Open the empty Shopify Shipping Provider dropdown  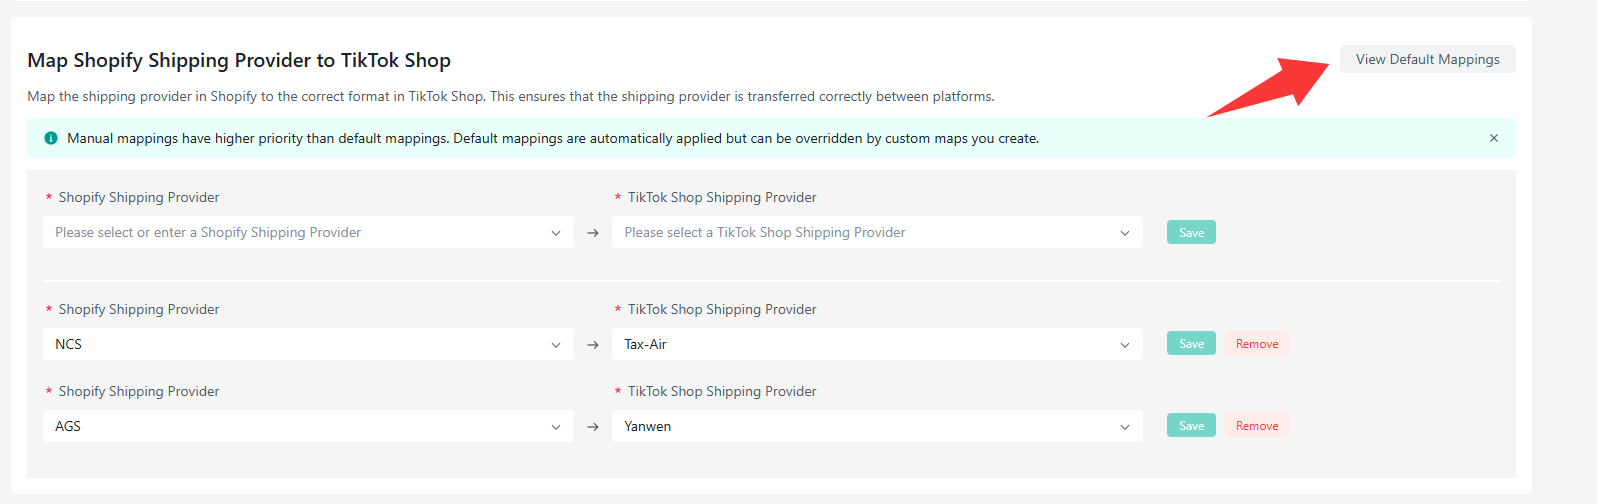tap(300, 232)
